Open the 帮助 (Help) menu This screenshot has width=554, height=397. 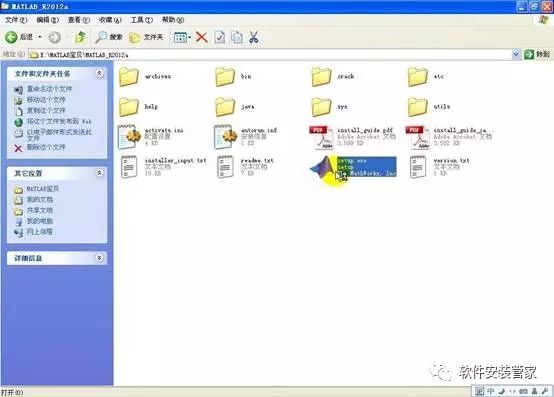(173, 20)
